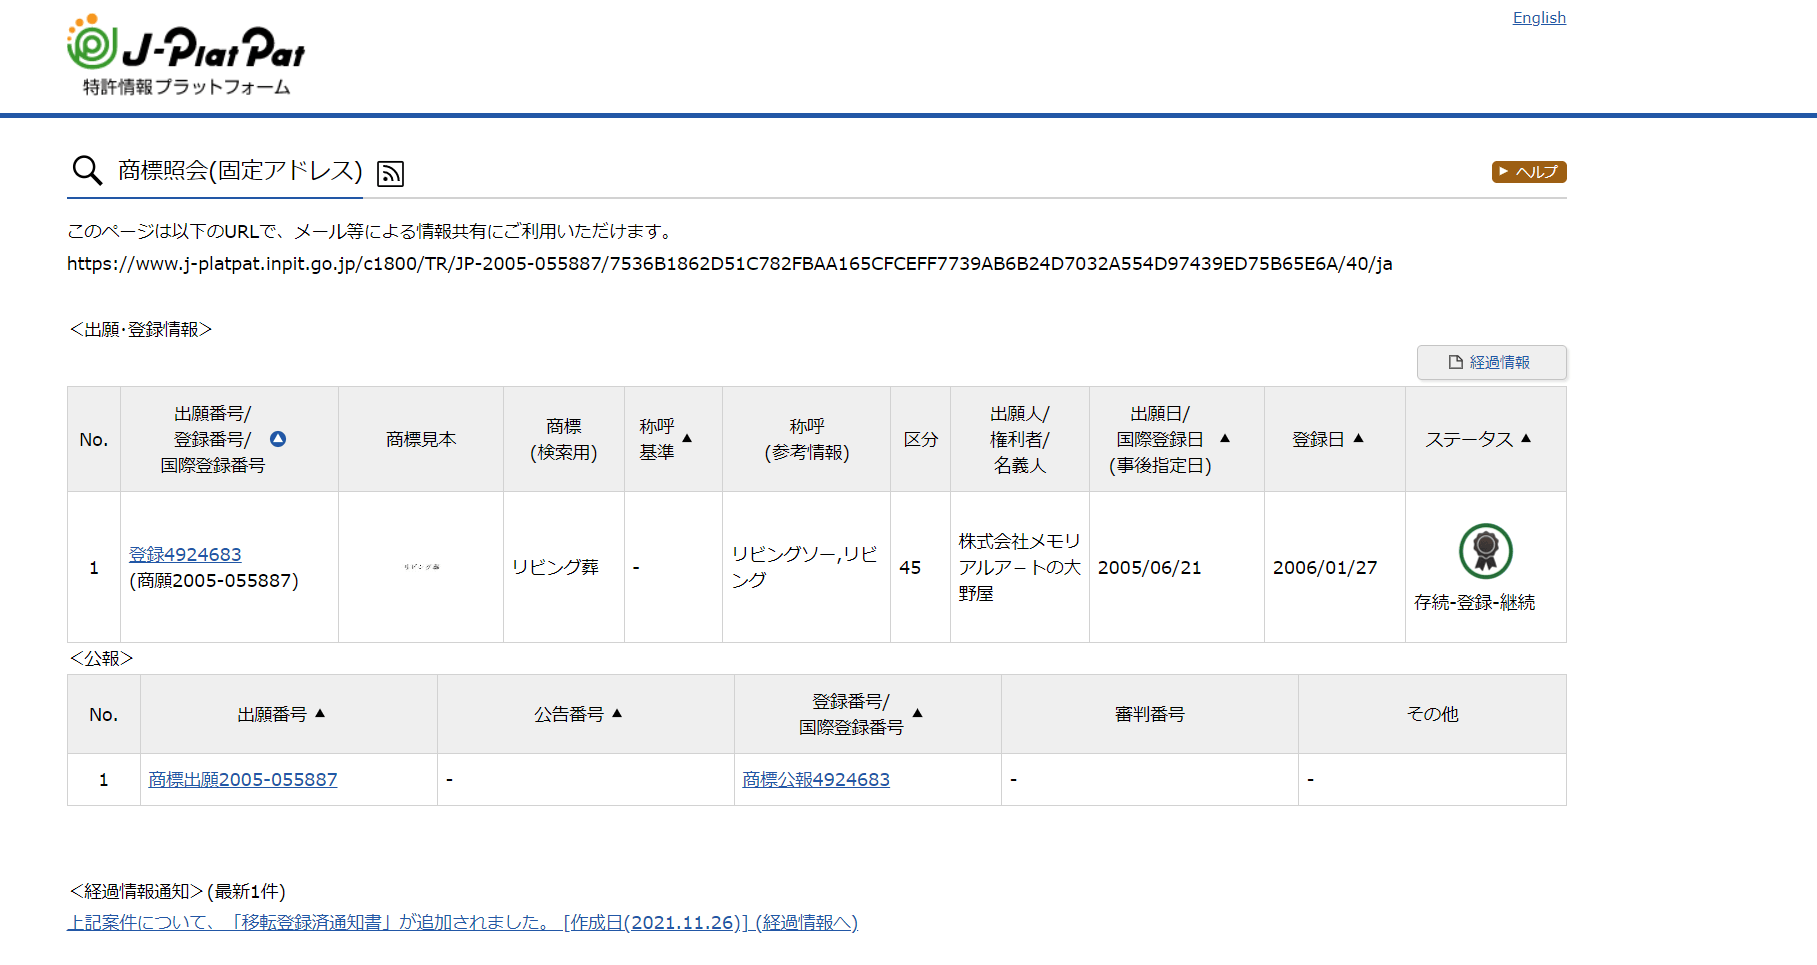Image resolution: width=1817 pixels, height=965 pixels.
Task: Sort gazette table by 公告番号 arrow
Action: [x=617, y=714]
